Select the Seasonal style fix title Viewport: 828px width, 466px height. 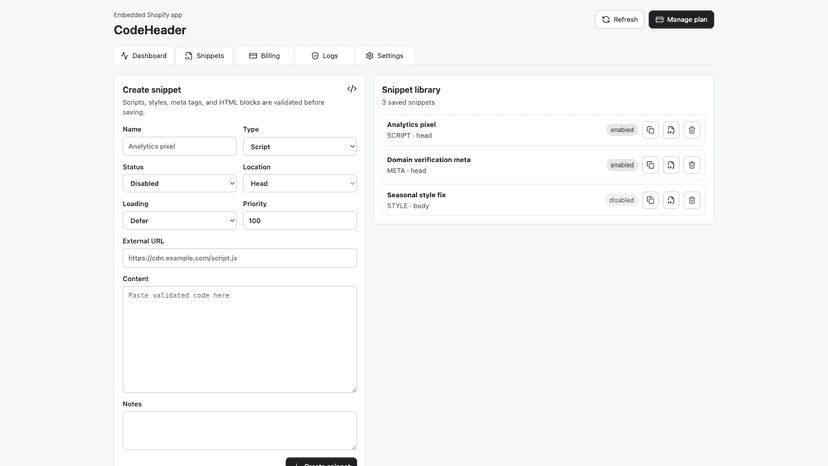tap(416, 195)
